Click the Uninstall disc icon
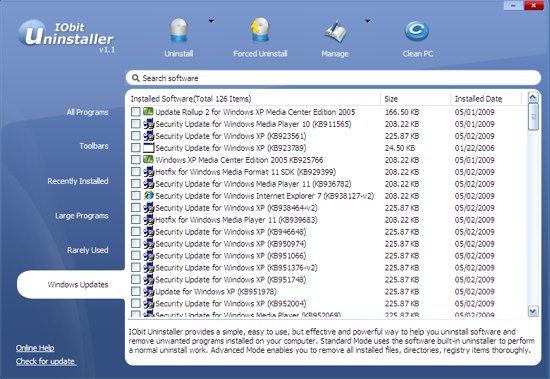The height and width of the screenshot is (379, 550). tap(179, 31)
